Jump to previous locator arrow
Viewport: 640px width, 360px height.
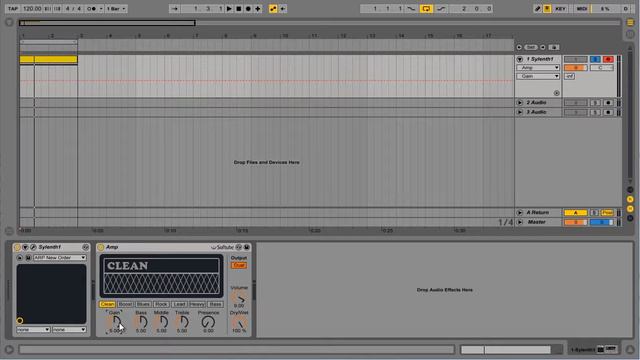click(519, 47)
